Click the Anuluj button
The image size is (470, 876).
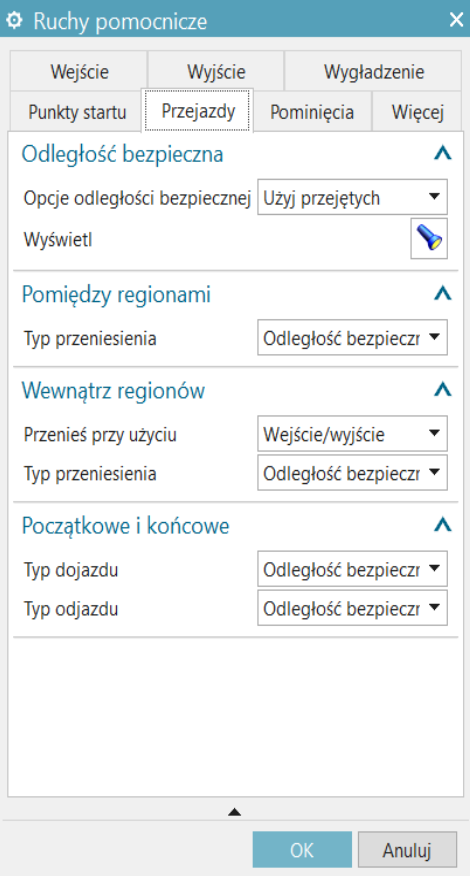407,850
